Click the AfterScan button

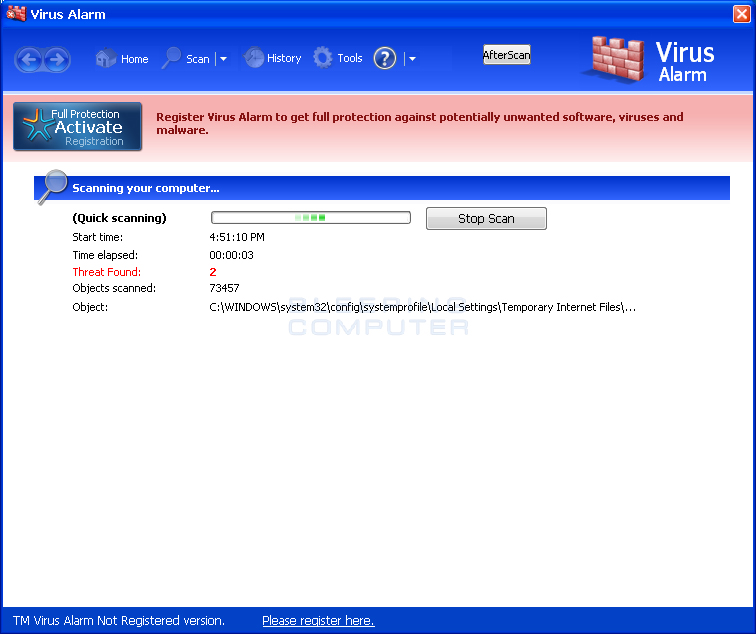pyautogui.click(x=507, y=54)
